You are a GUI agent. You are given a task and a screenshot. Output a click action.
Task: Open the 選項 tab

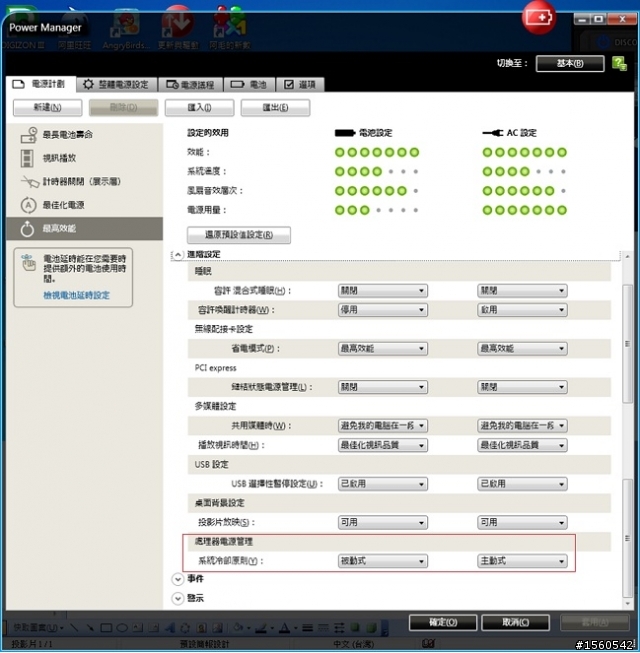(x=300, y=85)
